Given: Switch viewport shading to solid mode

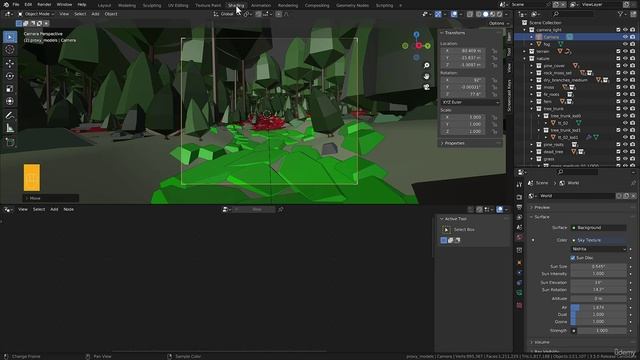Looking at the screenshot, I should [485, 14].
